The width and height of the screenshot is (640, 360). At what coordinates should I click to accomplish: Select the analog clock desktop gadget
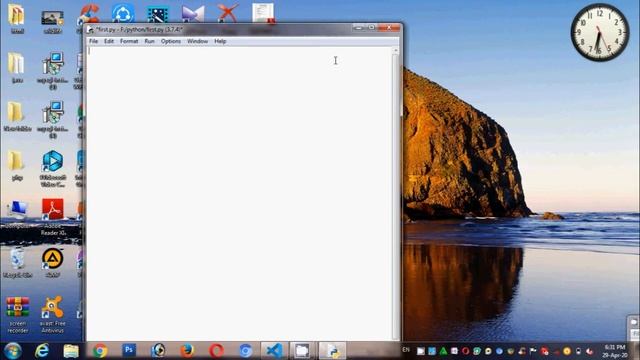pyautogui.click(x=600, y=33)
